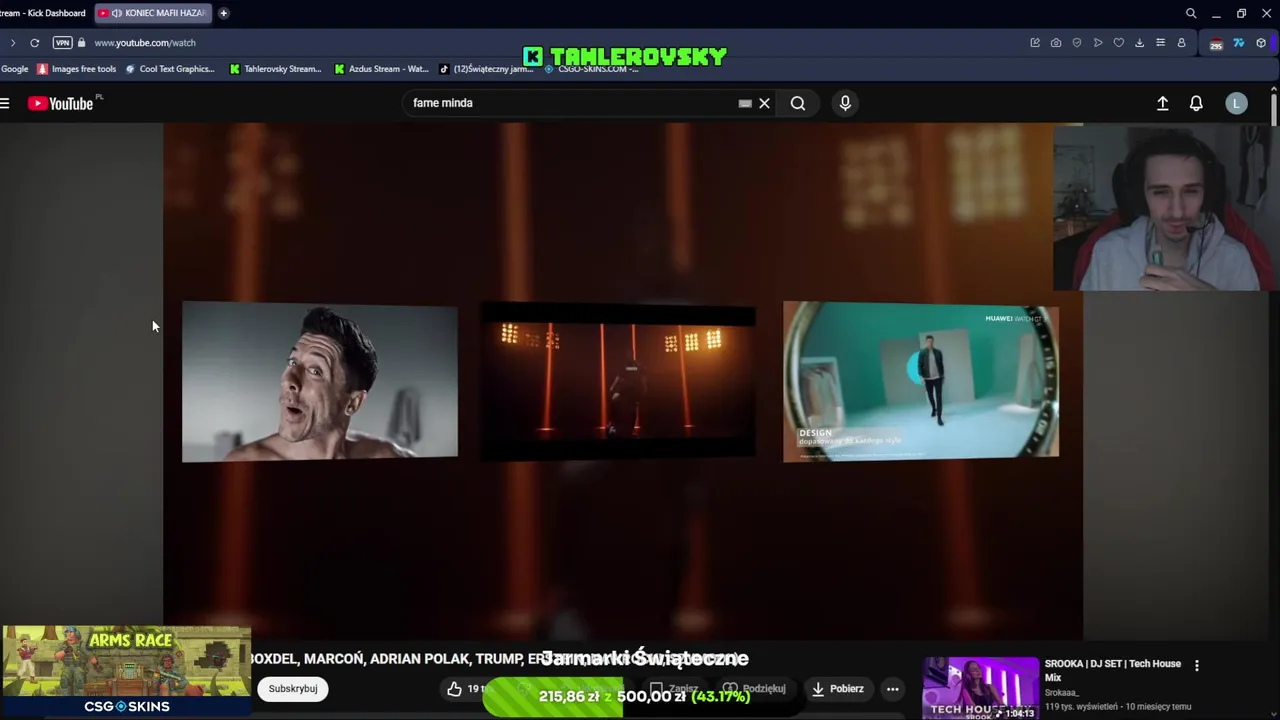
Task: Reload the page with refresh icon
Action: click(x=35, y=43)
